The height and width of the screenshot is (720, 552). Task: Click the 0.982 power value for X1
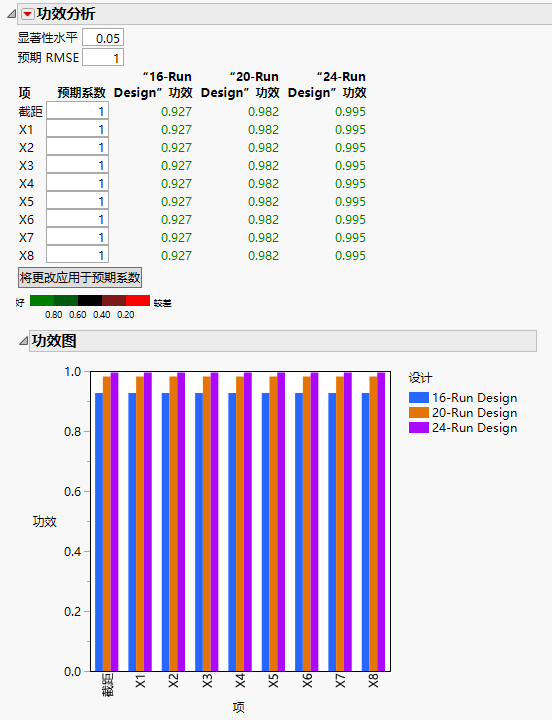click(x=263, y=129)
